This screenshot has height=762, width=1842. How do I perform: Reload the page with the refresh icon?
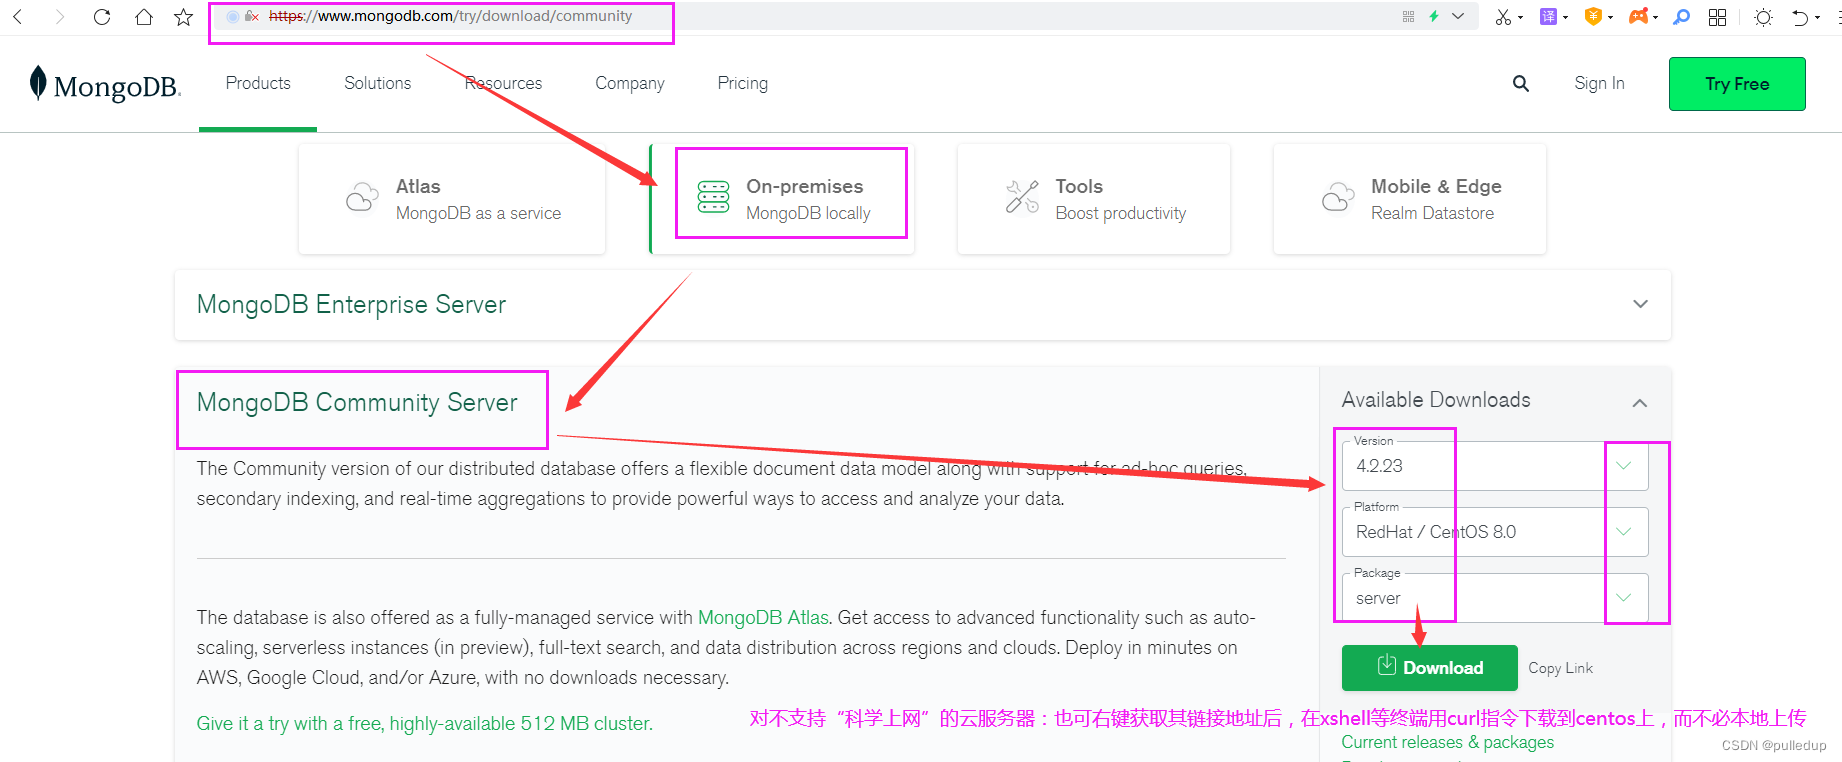tap(102, 17)
